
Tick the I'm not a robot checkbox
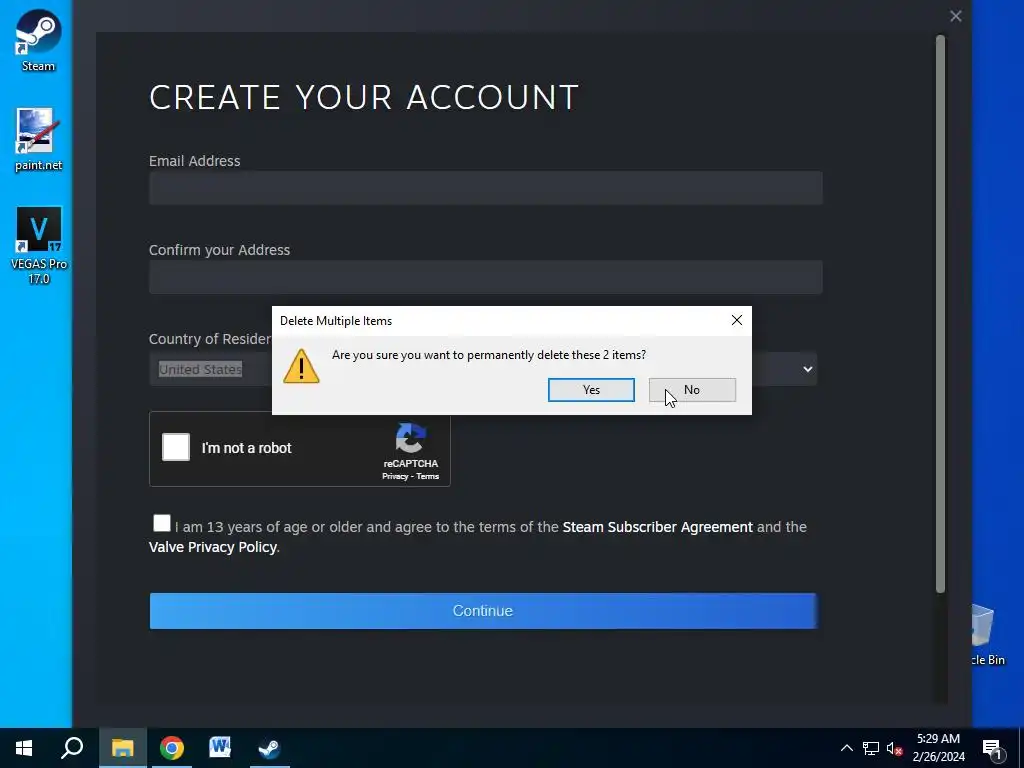(x=176, y=447)
